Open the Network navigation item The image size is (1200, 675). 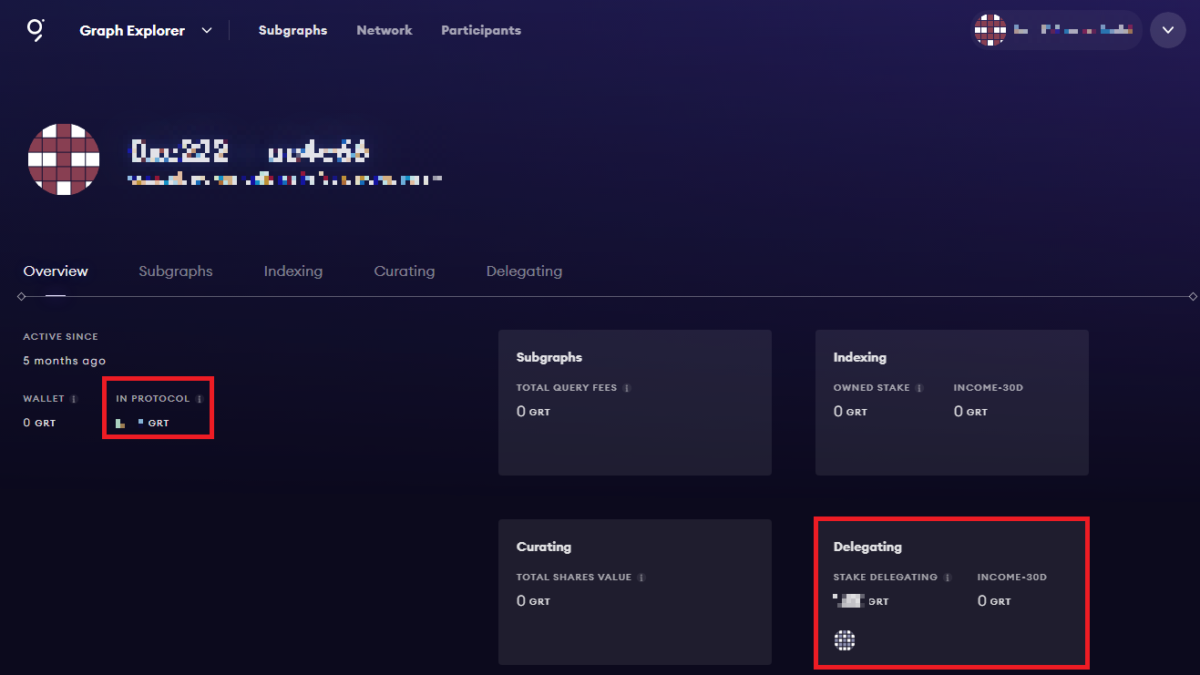tap(384, 30)
